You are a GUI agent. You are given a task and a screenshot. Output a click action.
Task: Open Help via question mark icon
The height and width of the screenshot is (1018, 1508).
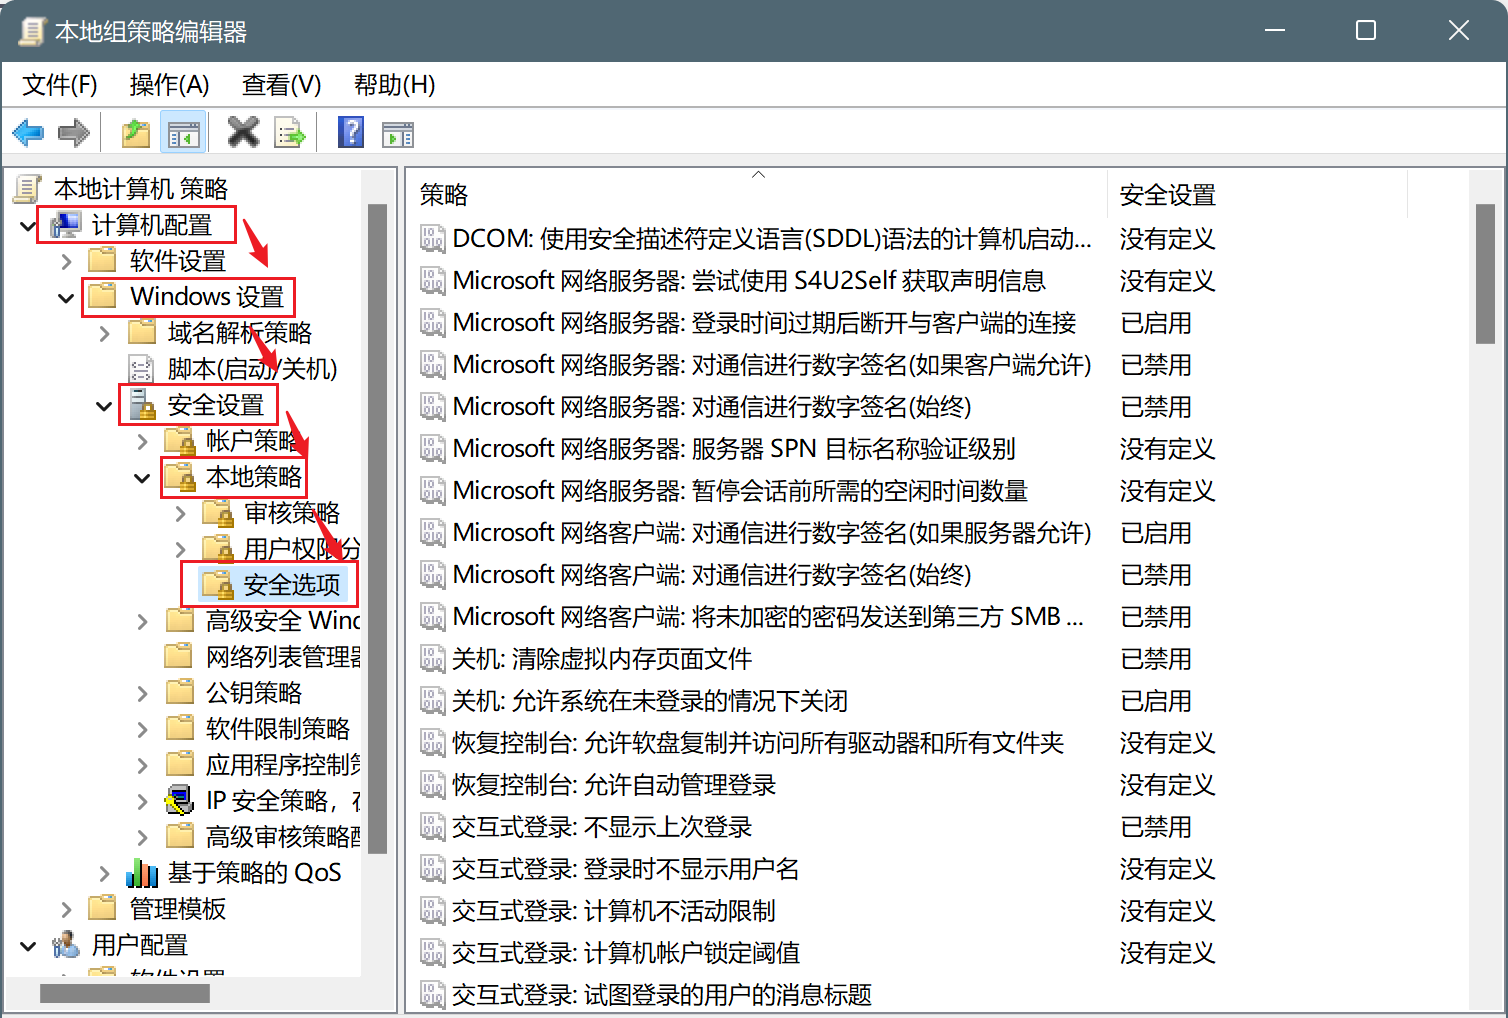351,131
